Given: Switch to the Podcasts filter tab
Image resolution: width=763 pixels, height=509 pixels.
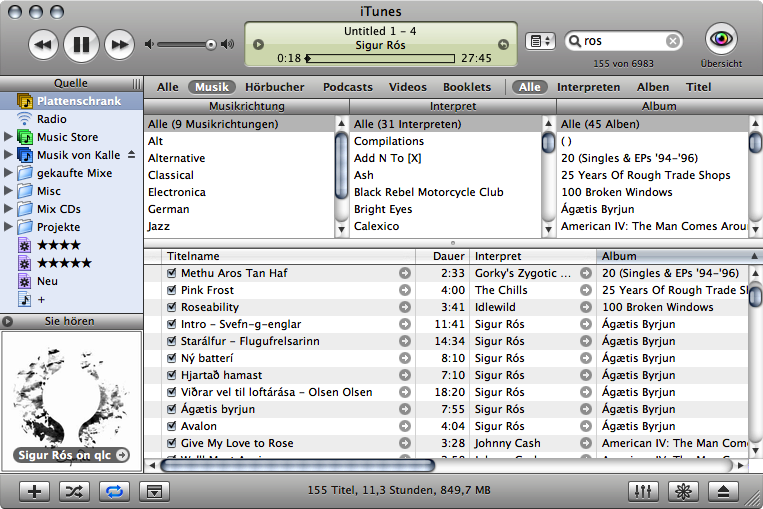Looking at the screenshot, I should pos(347,87).
